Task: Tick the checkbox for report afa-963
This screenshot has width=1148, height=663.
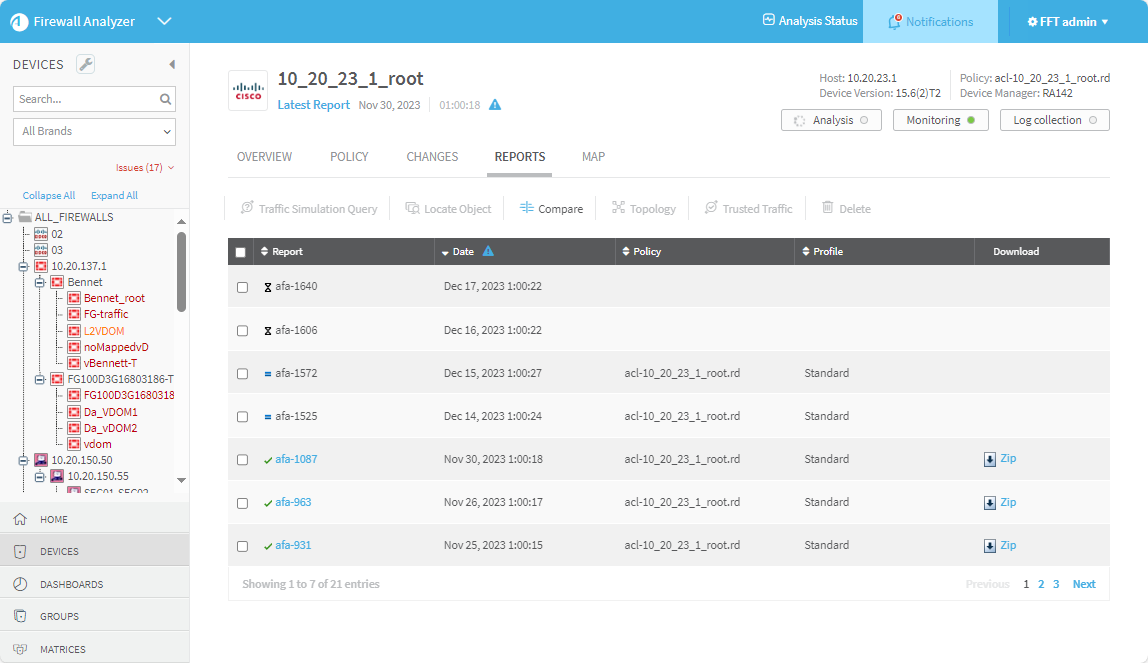Action: pyautogui.click(x=242, y=503)
